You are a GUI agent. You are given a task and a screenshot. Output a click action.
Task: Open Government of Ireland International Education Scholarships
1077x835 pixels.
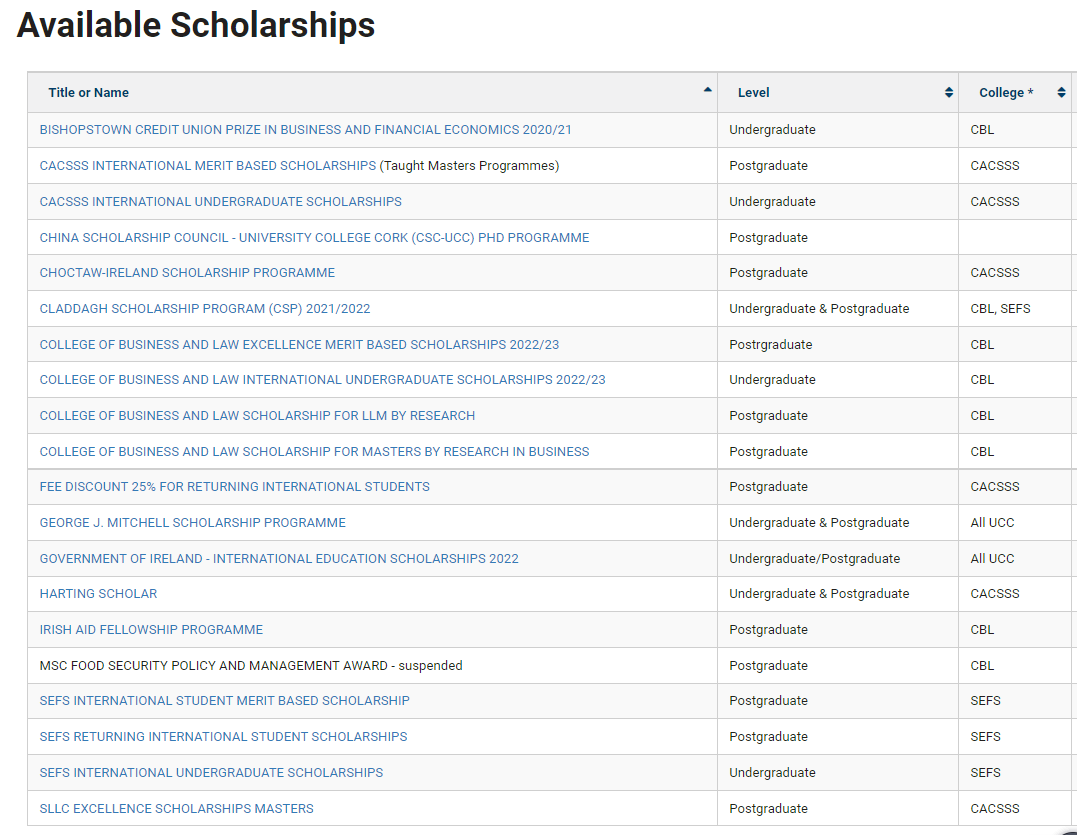(279, 559)
